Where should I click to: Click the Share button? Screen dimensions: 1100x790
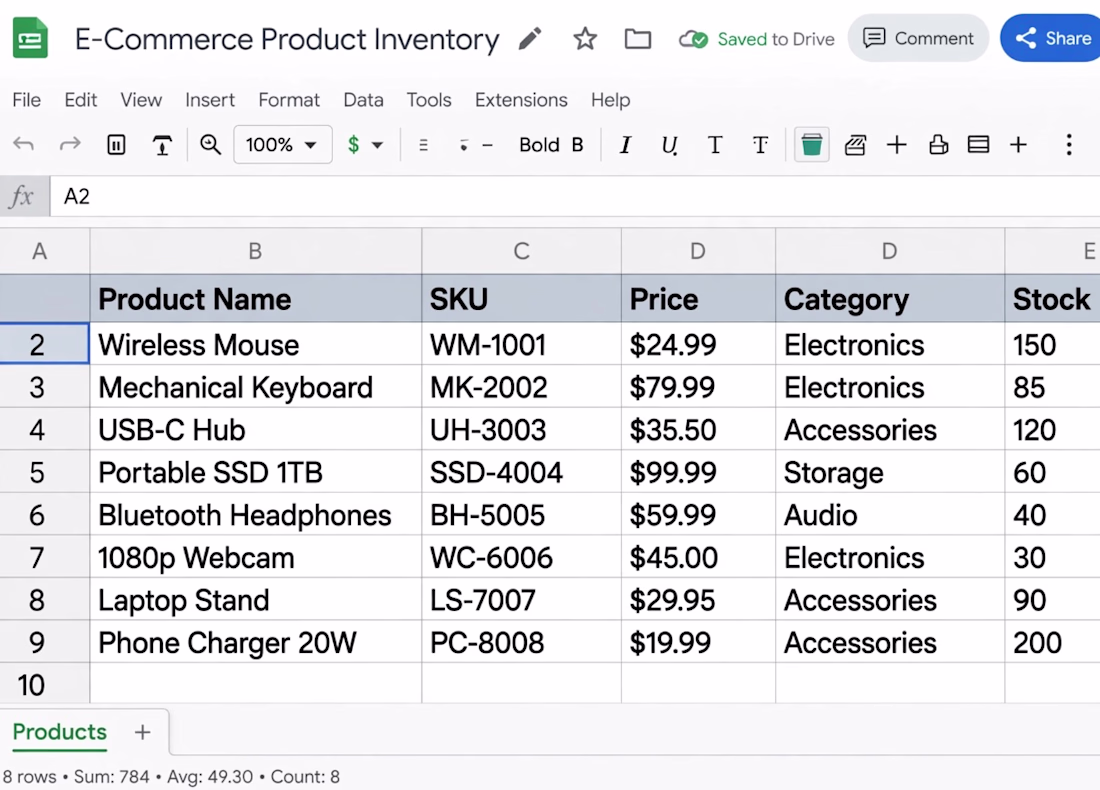pos(1050,38)
